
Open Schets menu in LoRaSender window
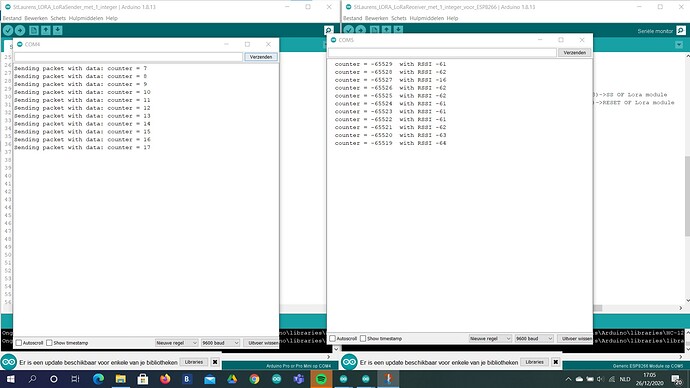tap(58, 18)
